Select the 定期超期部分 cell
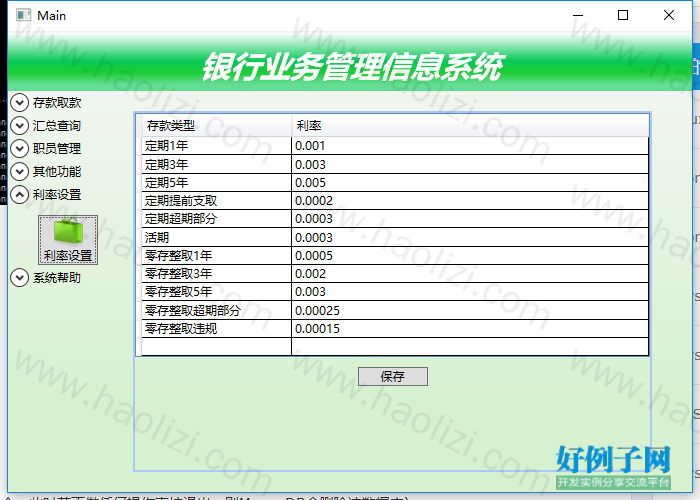Image resolution: width=700 pixels, height=500 pixels. click(217, 219)
